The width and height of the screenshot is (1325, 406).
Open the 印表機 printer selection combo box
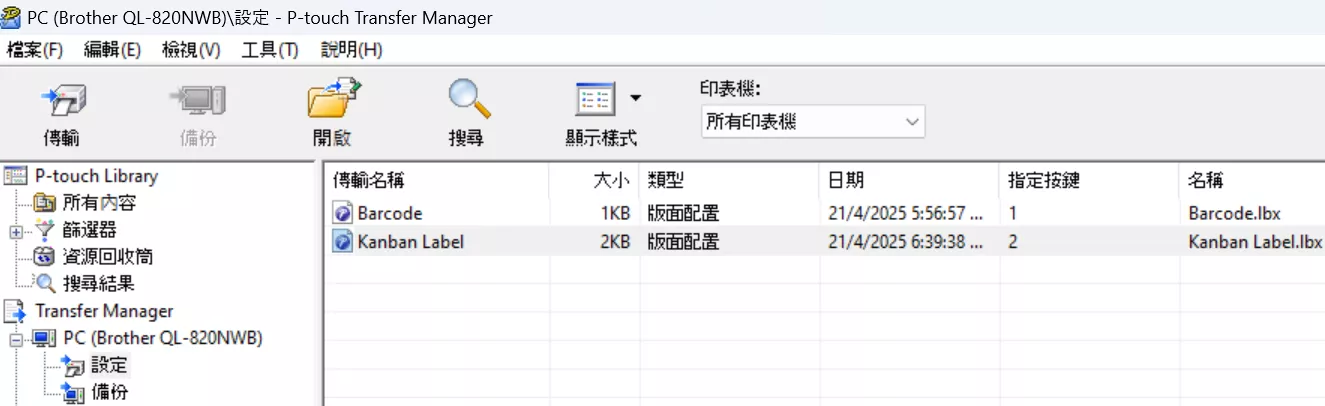812,122
